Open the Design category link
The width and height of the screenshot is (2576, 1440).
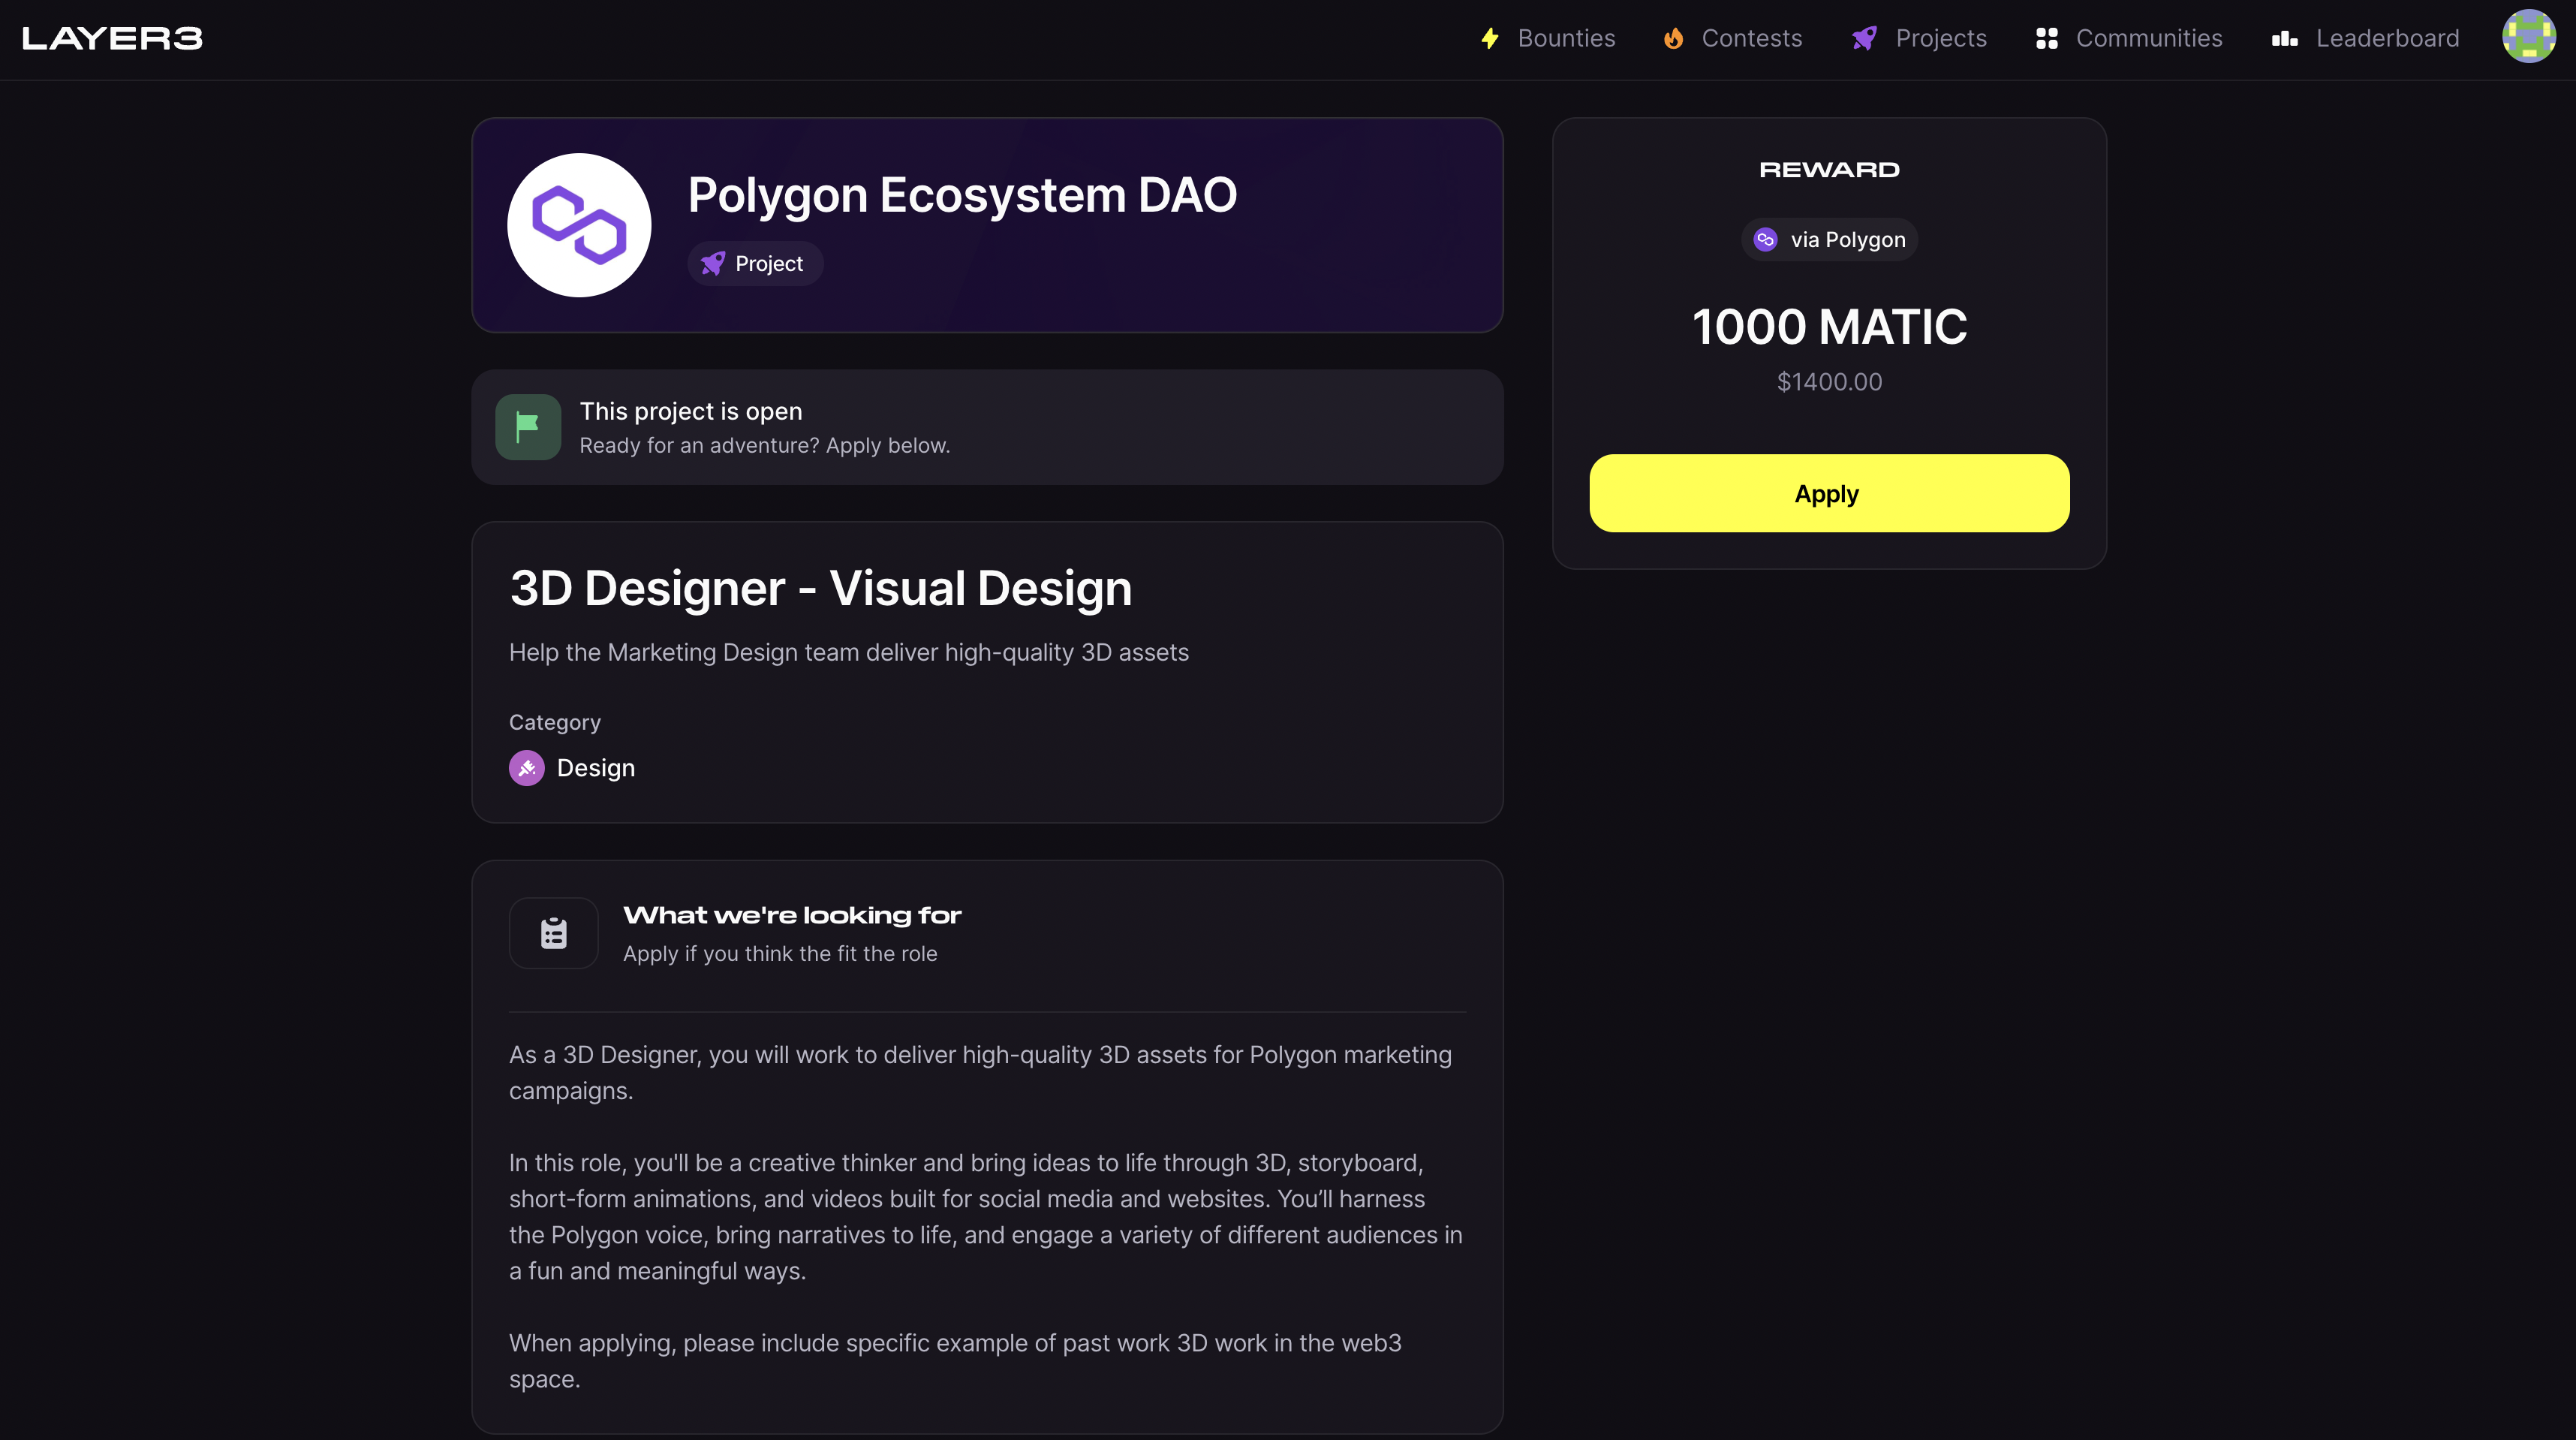(x=596, y=768)
